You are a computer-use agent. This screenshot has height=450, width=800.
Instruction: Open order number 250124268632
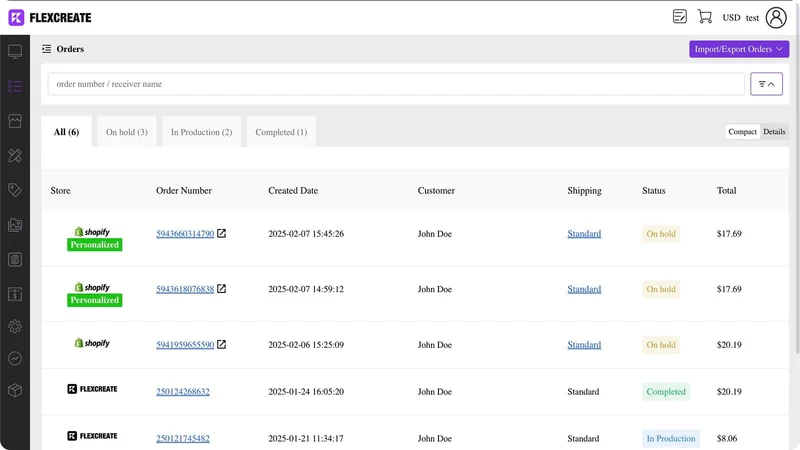(x=183, y=392)
